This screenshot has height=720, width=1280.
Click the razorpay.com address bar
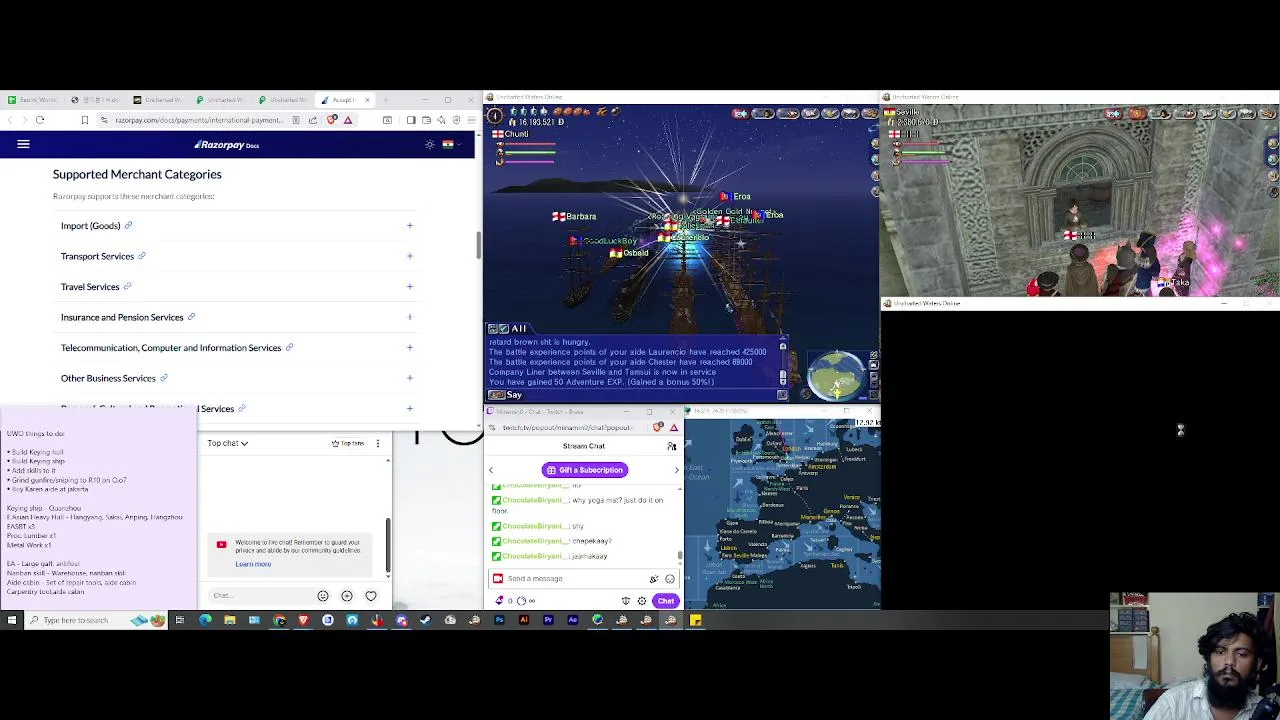tap(198, 120)
